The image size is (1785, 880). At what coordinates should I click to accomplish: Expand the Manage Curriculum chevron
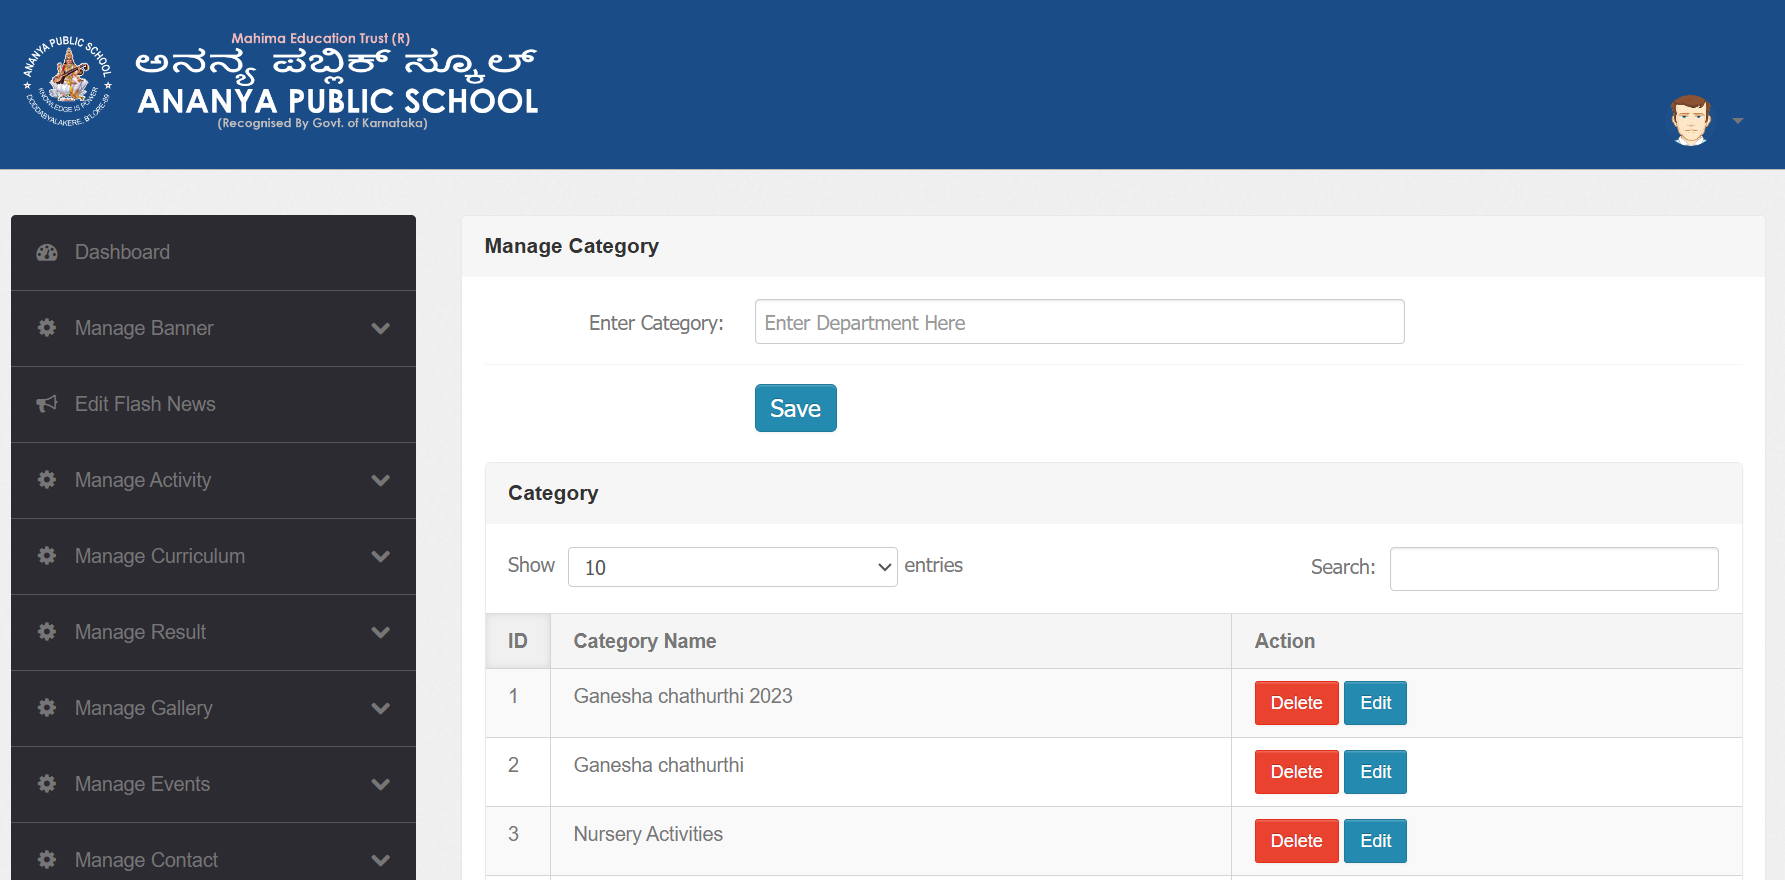click(380, 556)
